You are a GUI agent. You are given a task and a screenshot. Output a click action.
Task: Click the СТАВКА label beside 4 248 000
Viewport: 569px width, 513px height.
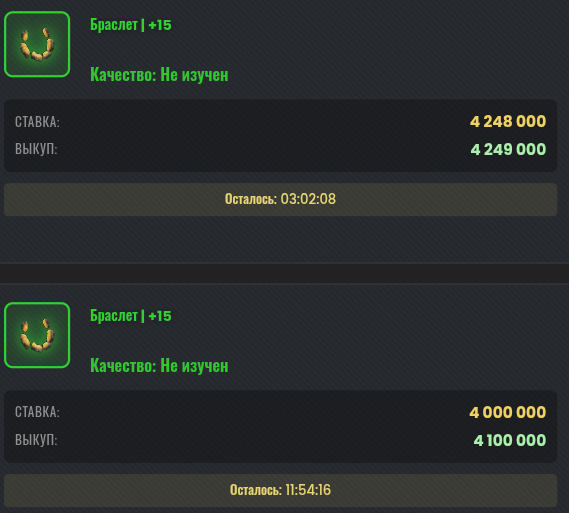[37, 122]
